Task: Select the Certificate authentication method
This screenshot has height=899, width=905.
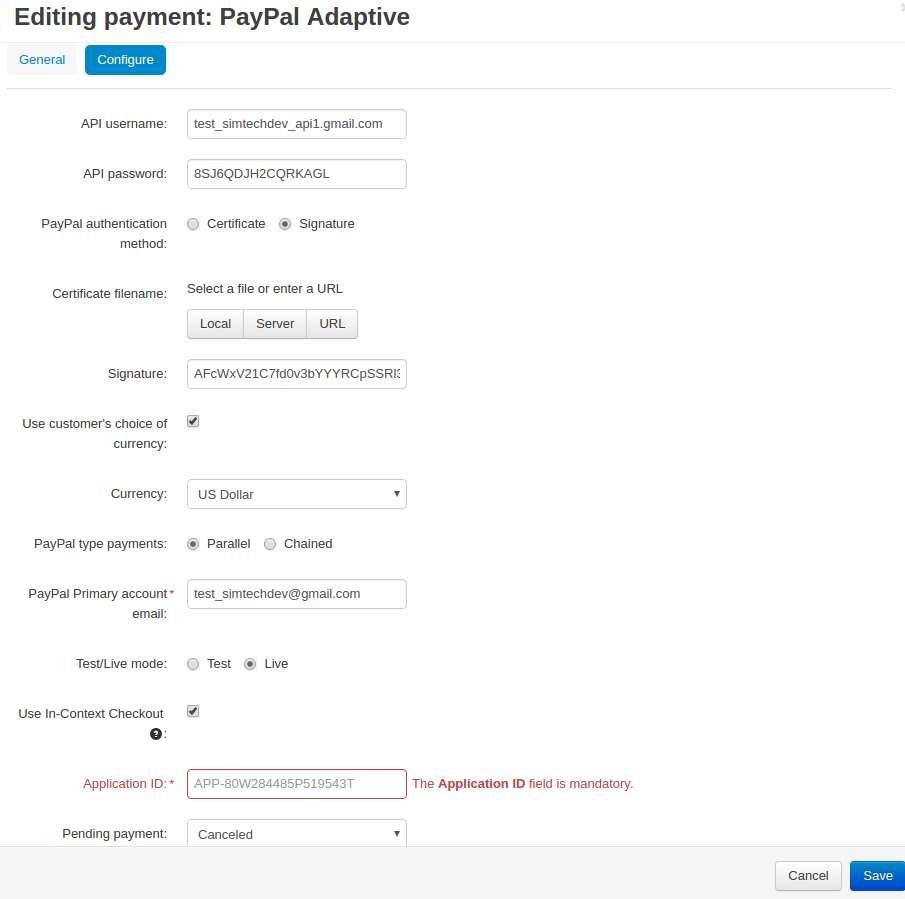Action: click(193, 224)
